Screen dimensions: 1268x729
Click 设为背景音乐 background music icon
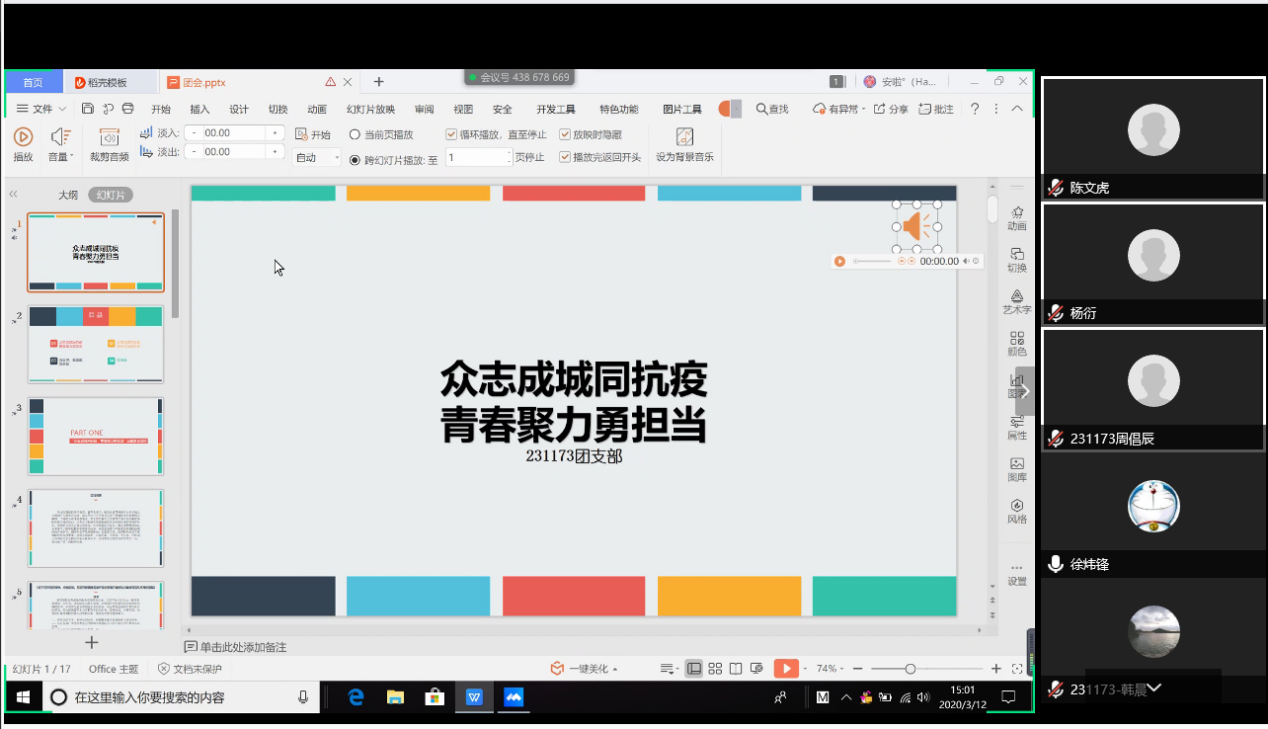tap(684, 138)
